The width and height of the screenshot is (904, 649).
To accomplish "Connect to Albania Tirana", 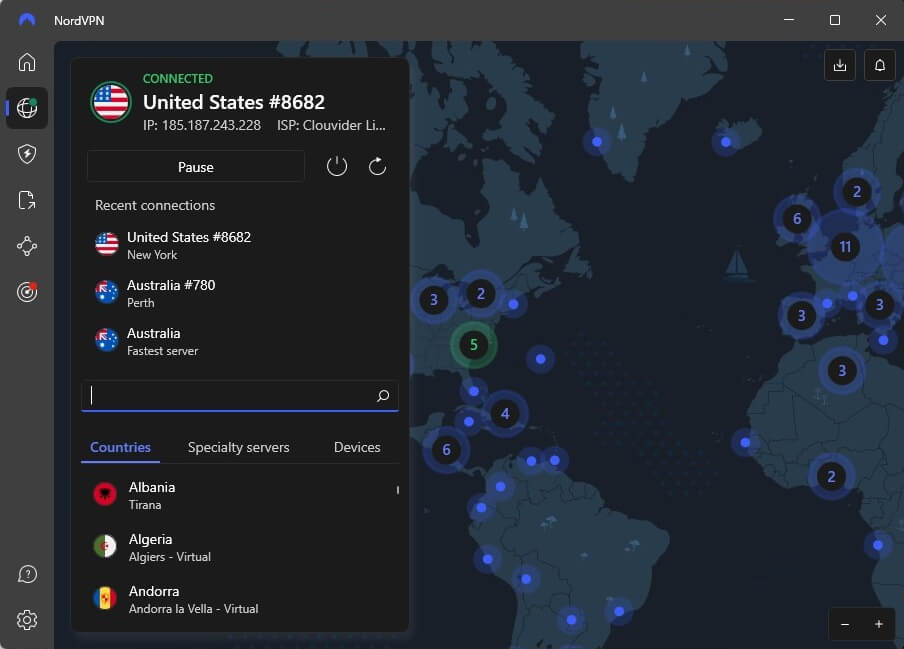I will (x=239, y=495).
